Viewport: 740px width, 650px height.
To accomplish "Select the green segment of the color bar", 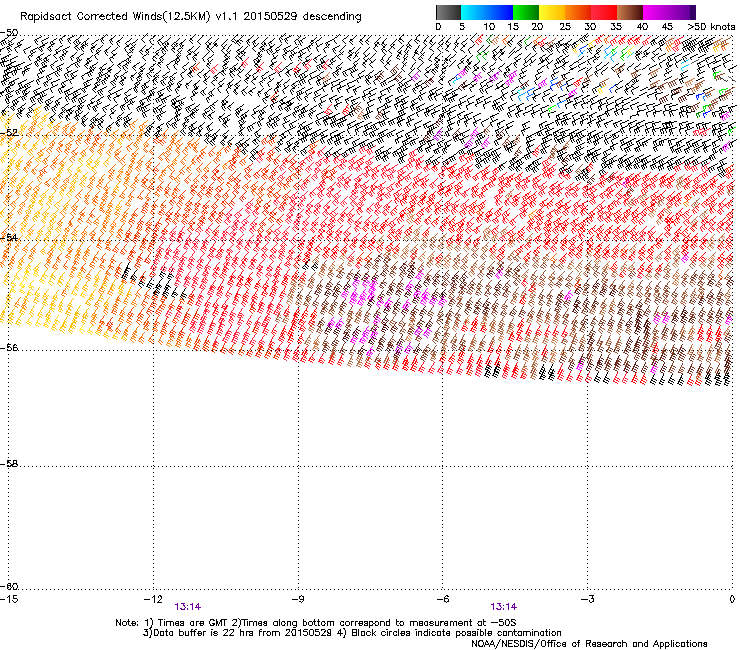I will [x=526, y=12].
